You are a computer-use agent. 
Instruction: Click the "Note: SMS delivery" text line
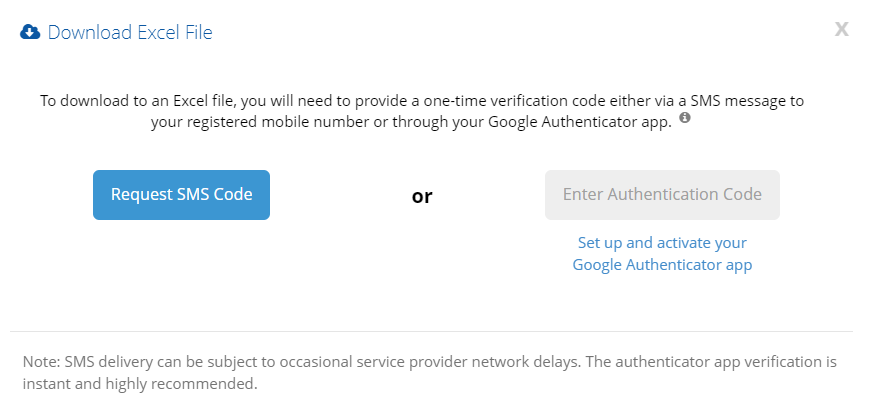[429, 360]
